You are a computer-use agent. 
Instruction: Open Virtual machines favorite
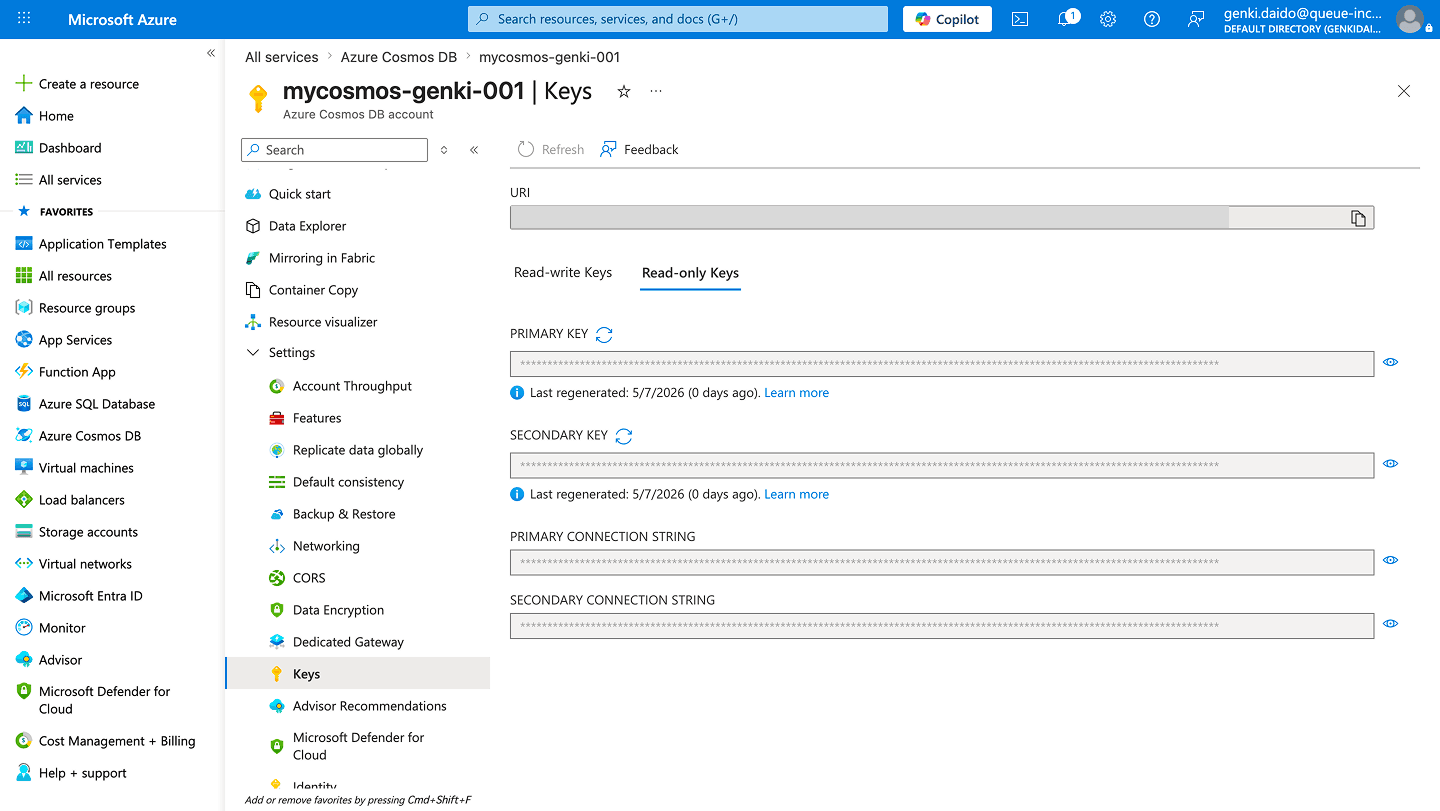click(x=74, y=468)
